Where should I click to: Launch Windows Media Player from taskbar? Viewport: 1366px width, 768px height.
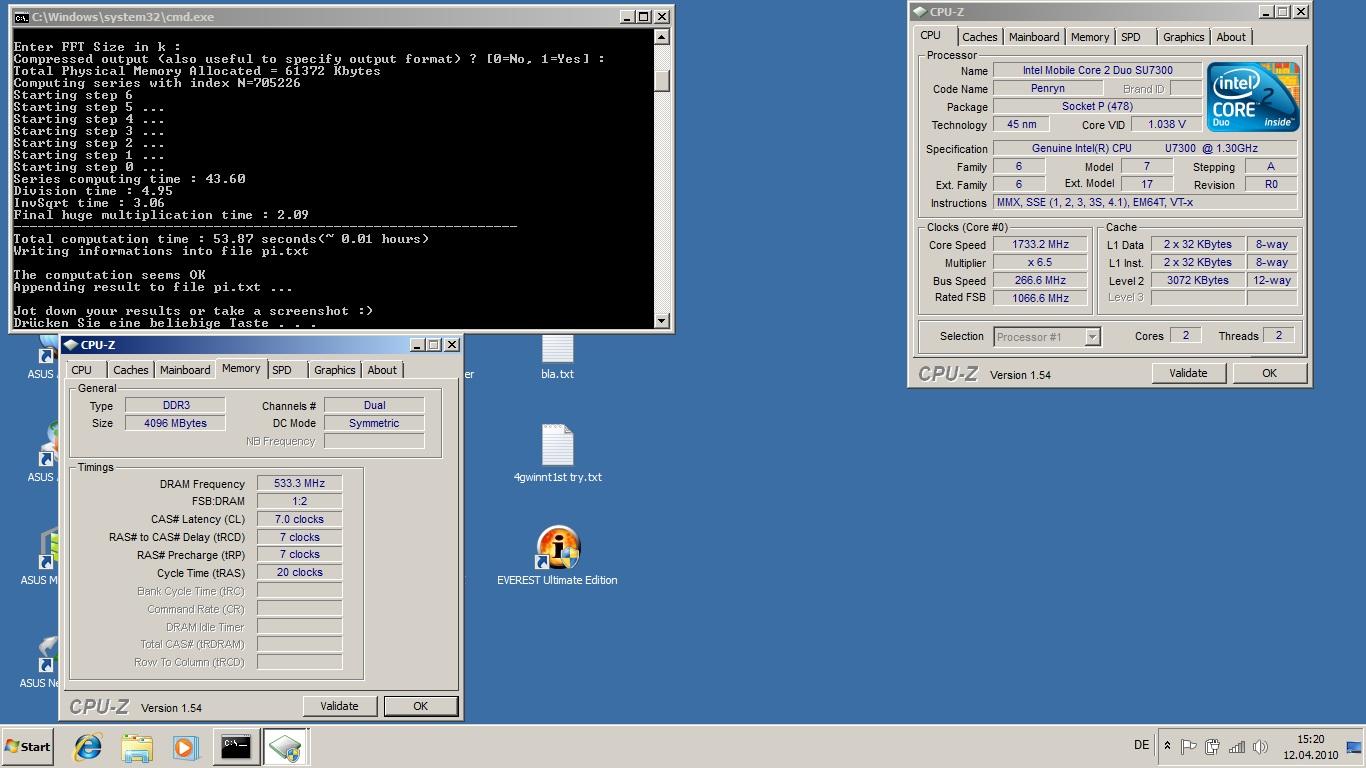(x=185, y=746)
